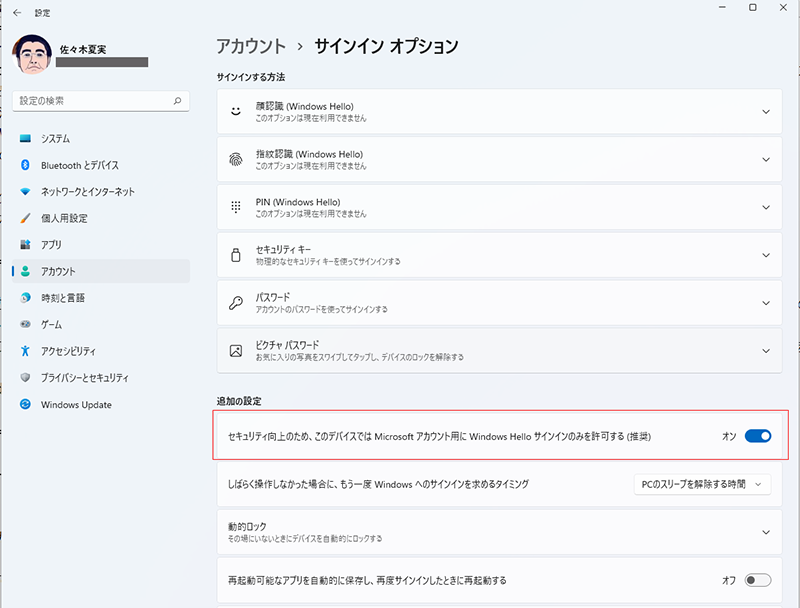The width and height of the screenshot is (800, 608).
Task: Click the 設定の検索 search field
Action: (92, 101)
